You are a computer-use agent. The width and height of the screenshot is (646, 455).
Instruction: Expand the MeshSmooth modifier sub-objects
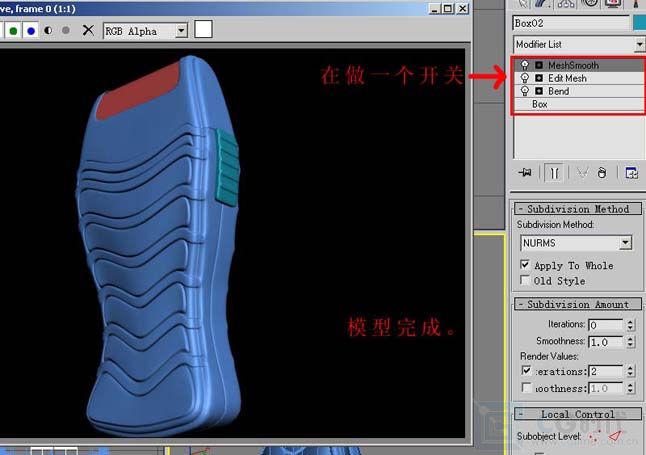coord(539,65)
